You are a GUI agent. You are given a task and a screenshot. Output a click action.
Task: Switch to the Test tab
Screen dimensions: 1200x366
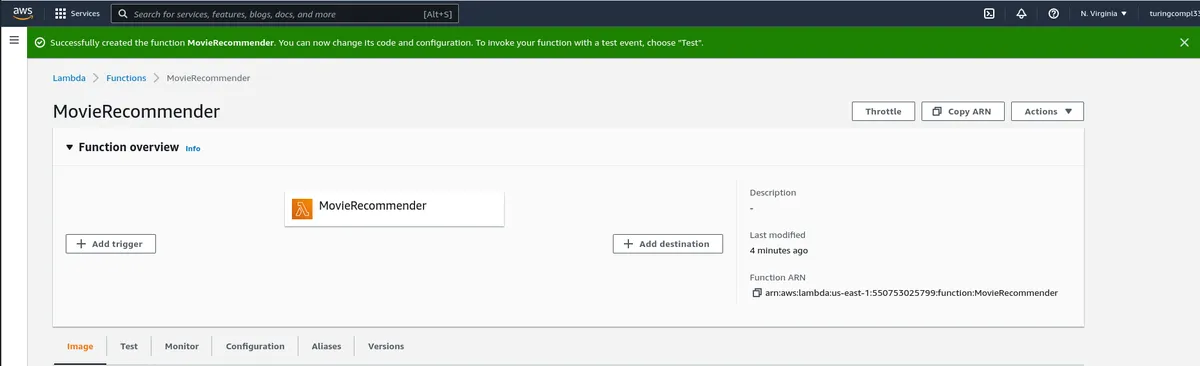pos(129,346)
